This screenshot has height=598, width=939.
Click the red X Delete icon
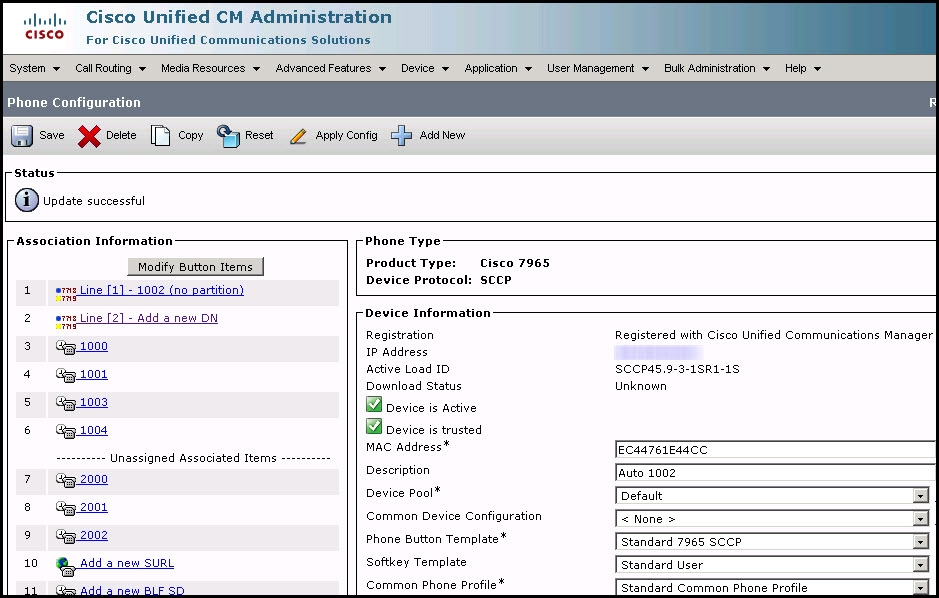89,136
